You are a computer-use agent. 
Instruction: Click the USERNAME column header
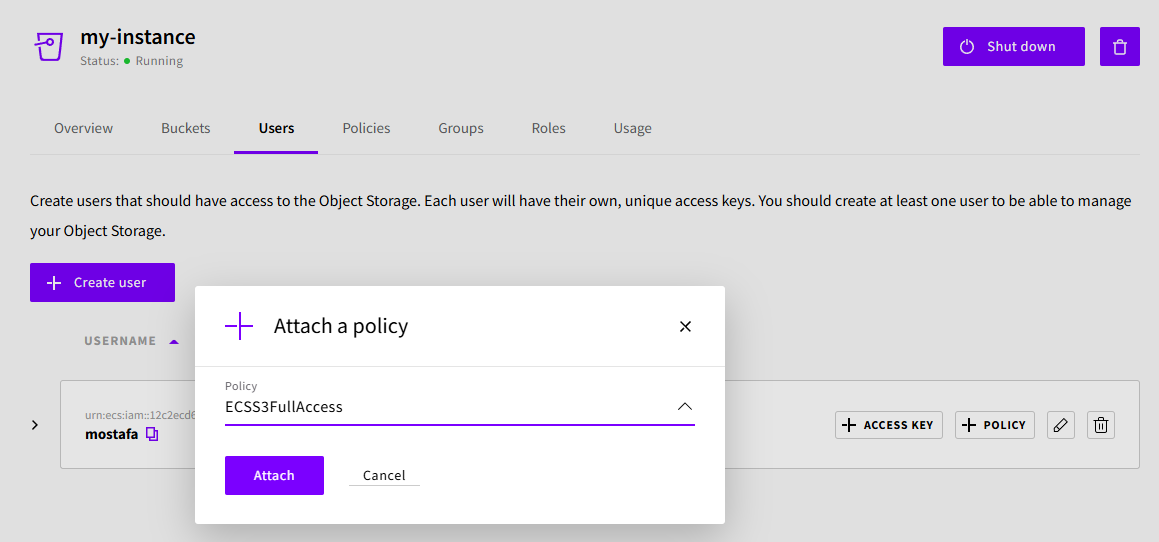[120, 341]
